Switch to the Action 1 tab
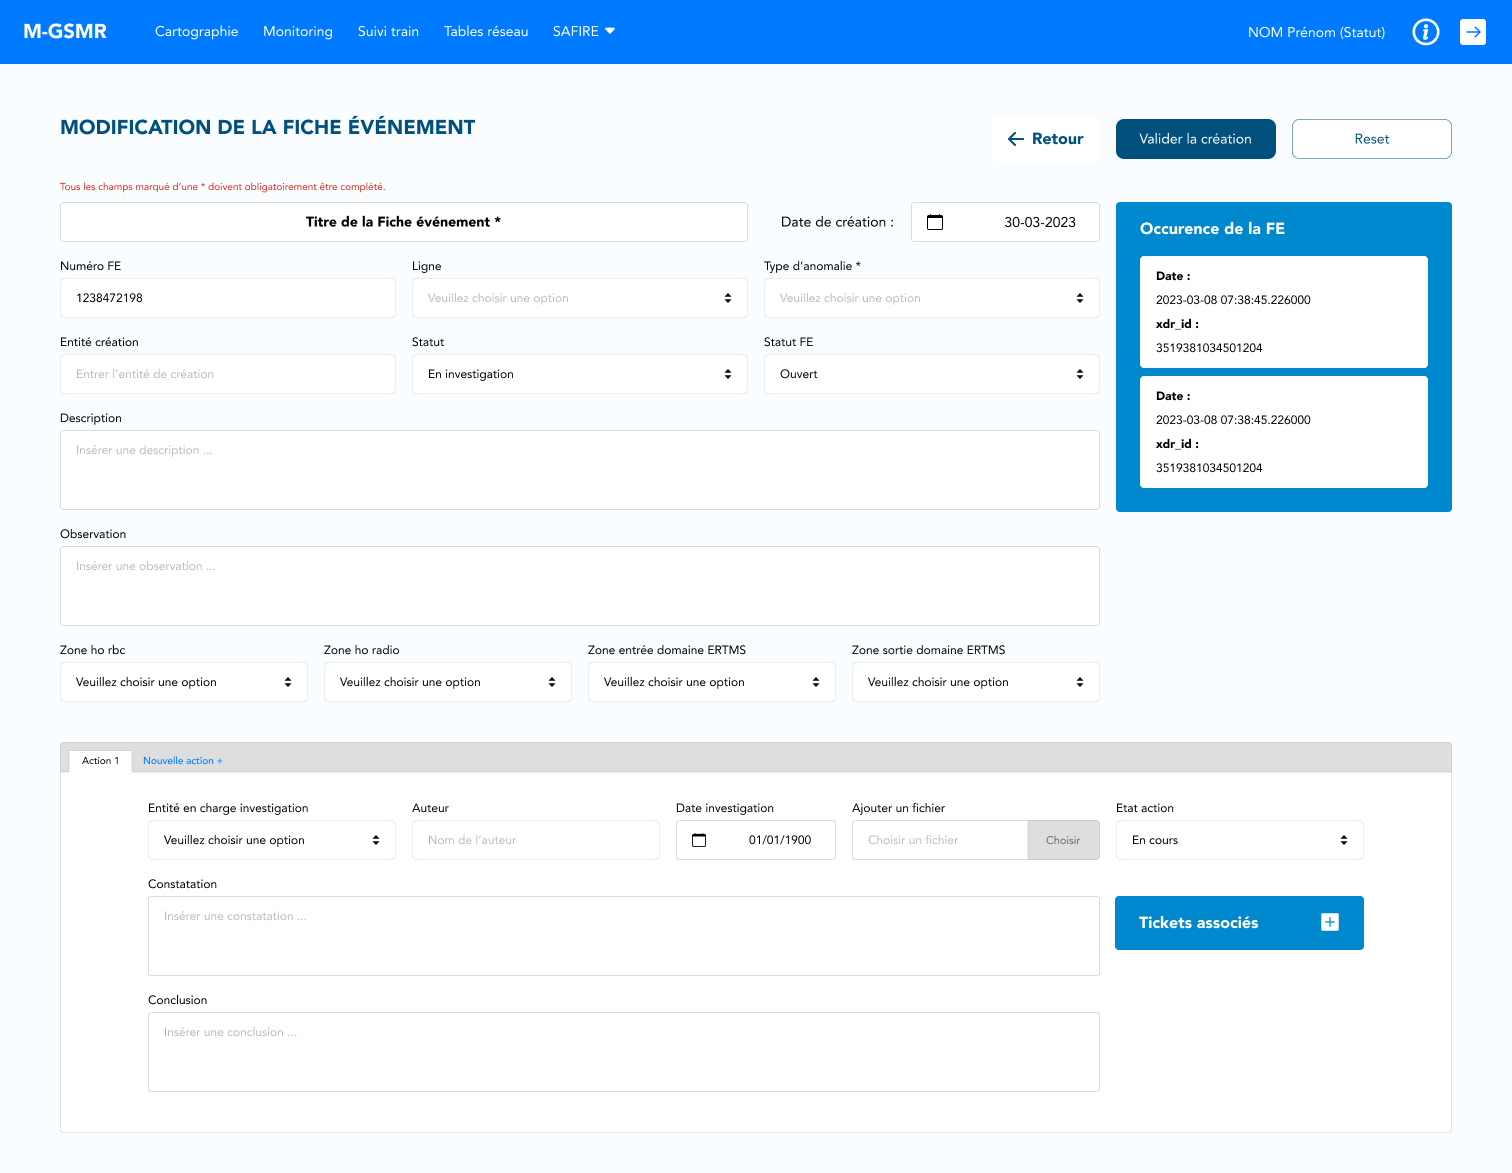1512x1173 pixels. (x=100, y=761)
